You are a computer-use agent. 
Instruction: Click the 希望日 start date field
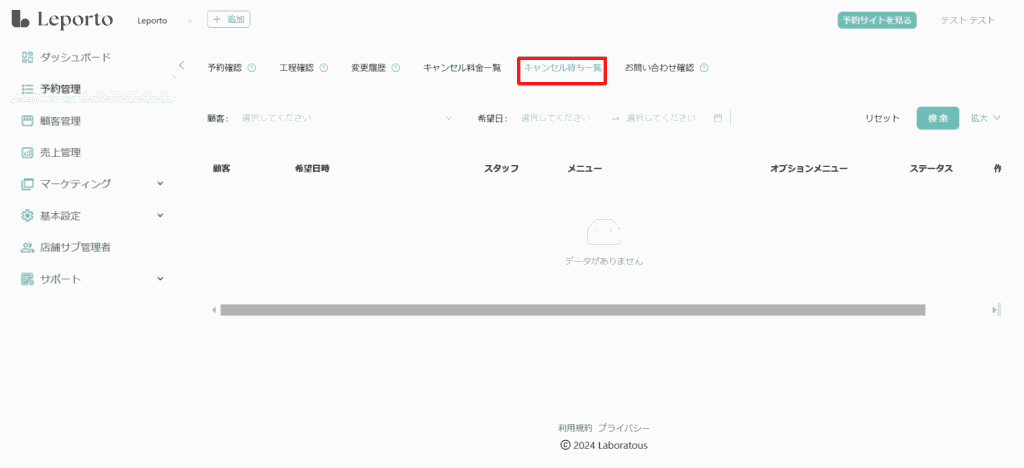(556, 118)
